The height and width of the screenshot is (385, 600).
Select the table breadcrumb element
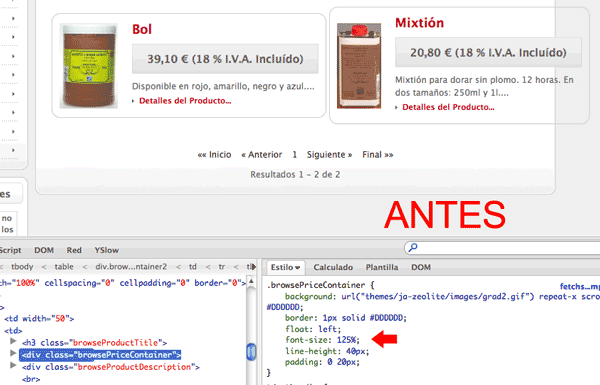[64, 267]
